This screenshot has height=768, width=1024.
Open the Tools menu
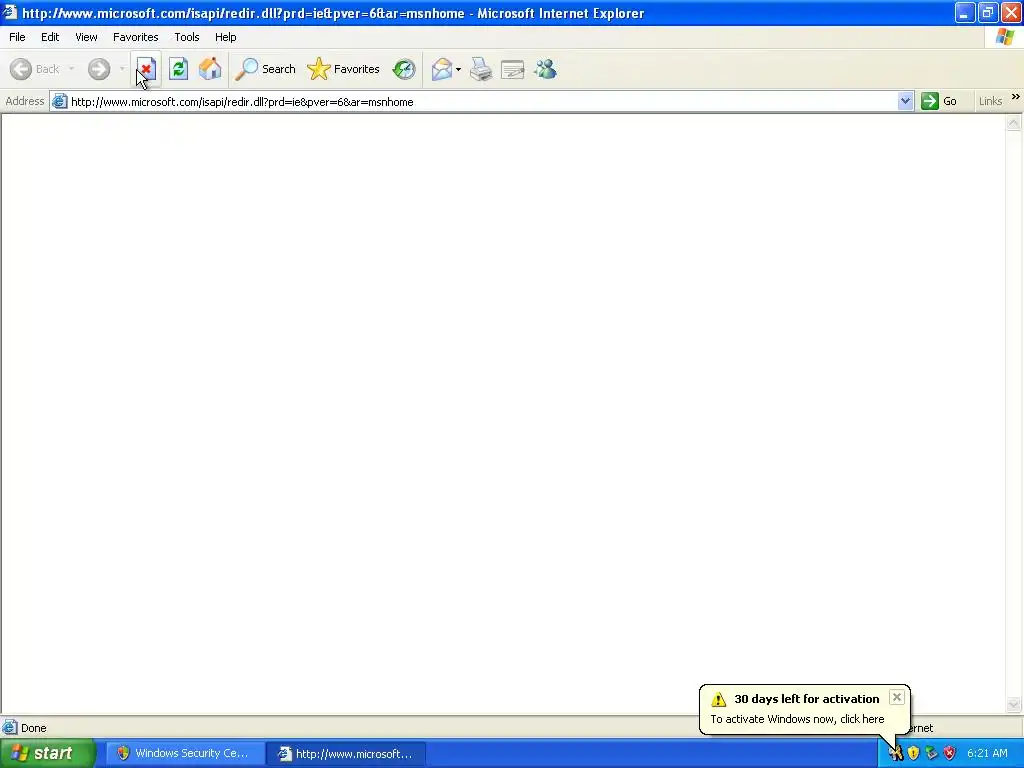pyautogui.click(x=186, y=37)
